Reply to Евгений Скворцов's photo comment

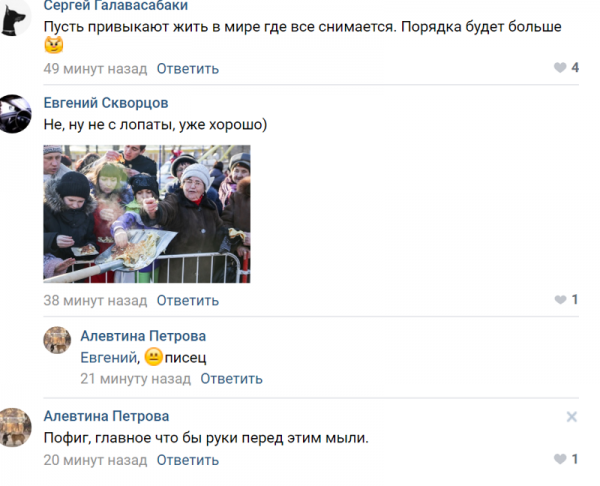pos(188,301)
